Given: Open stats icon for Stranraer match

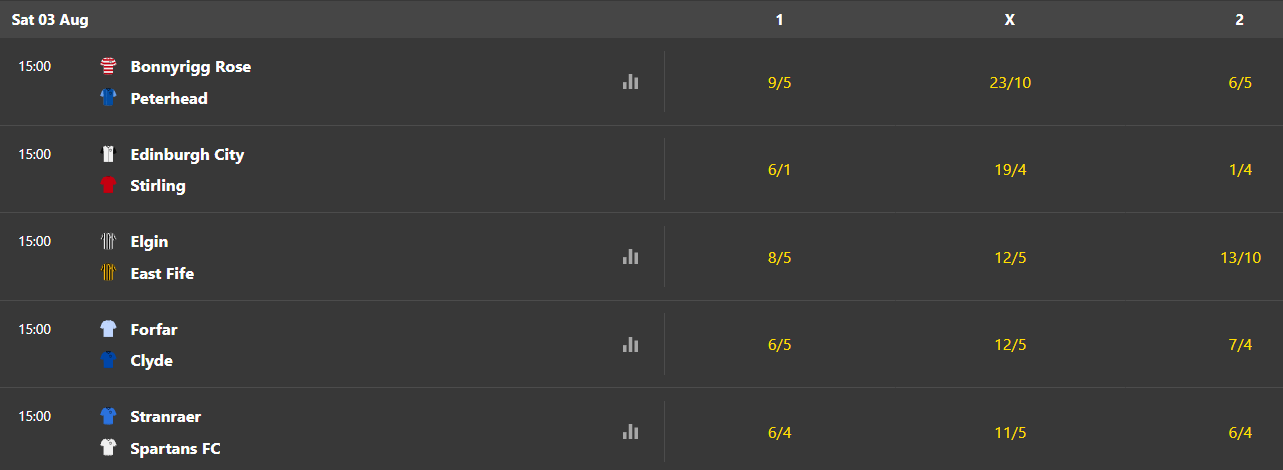Looking at the screenshot, I should [x=630, y=432].
